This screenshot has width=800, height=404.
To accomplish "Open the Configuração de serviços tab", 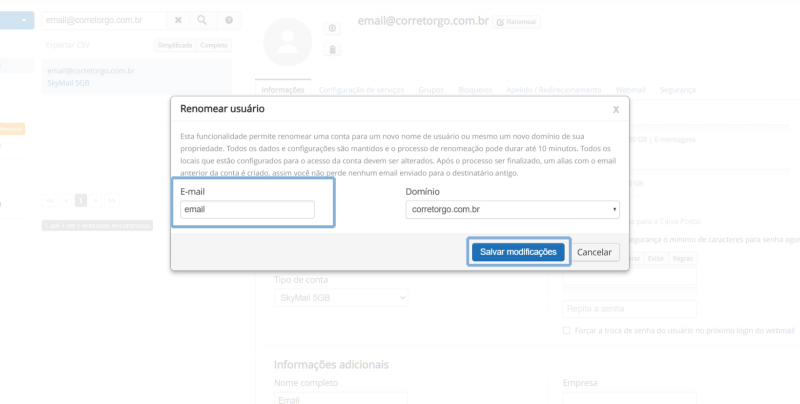I will pyautogui.click(x=361, y=90).
